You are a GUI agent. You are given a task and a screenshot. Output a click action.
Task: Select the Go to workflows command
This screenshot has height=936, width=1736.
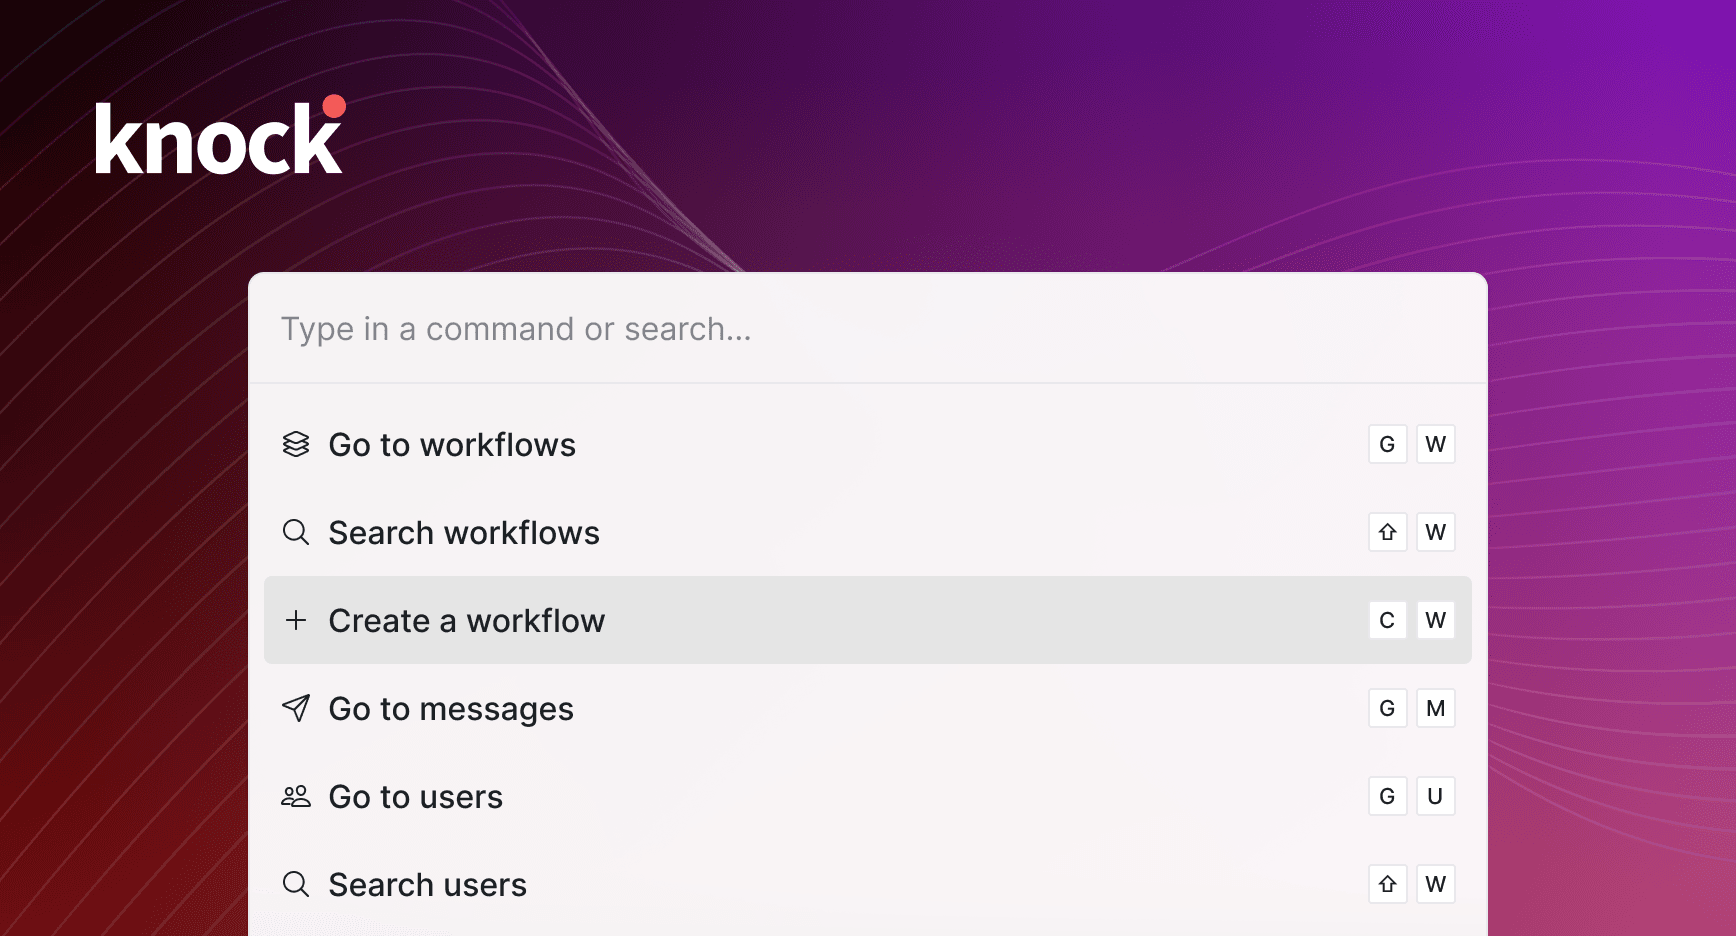coord(452,445)
